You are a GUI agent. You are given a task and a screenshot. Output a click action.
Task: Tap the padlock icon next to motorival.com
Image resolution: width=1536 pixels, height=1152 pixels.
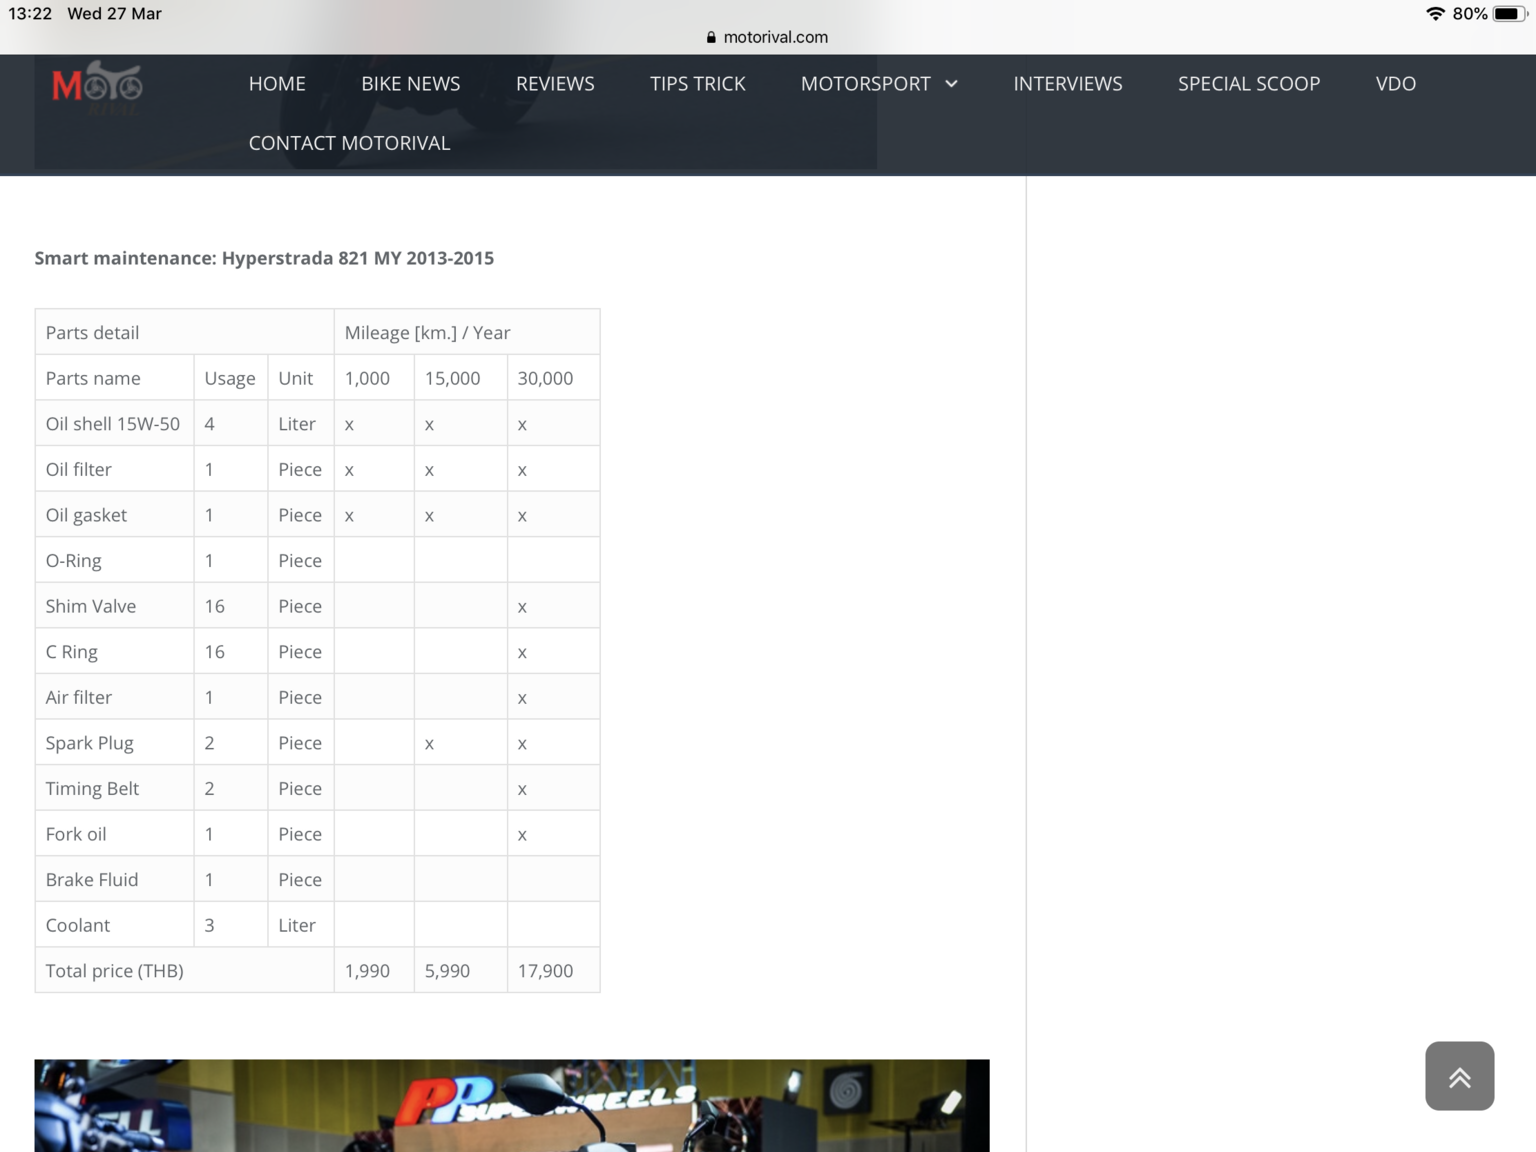pyautogui.click(x=711, y=37)
